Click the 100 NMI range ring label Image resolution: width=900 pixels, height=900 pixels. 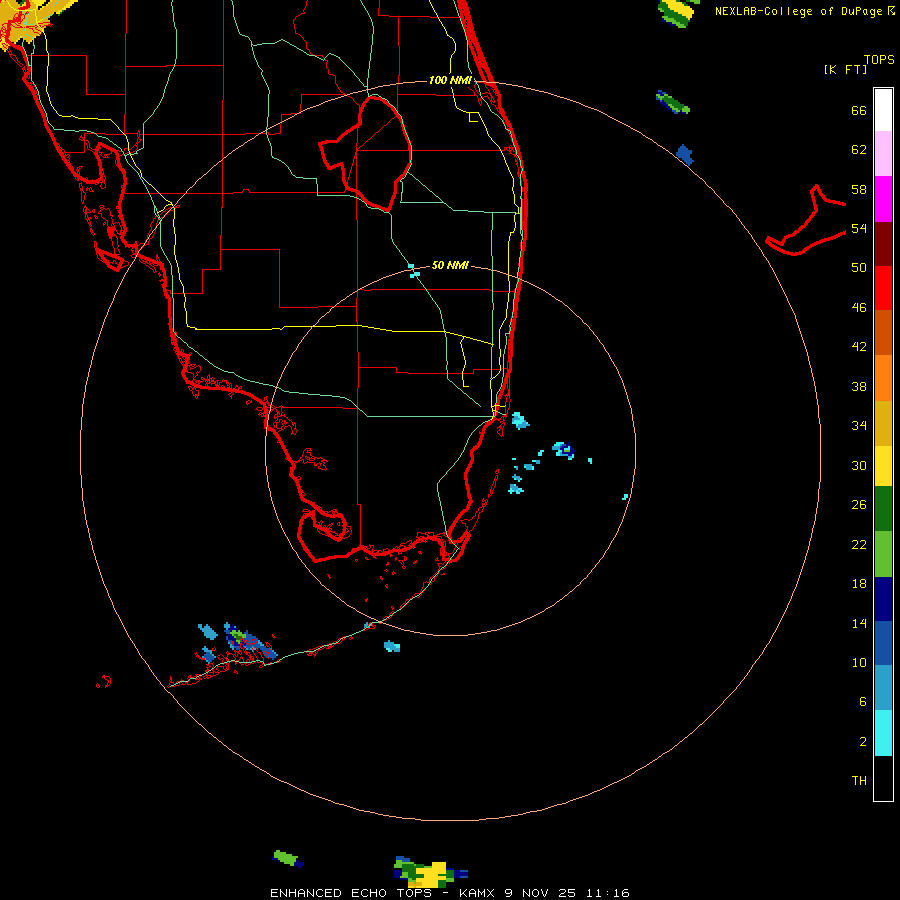(x=450, y=80)
